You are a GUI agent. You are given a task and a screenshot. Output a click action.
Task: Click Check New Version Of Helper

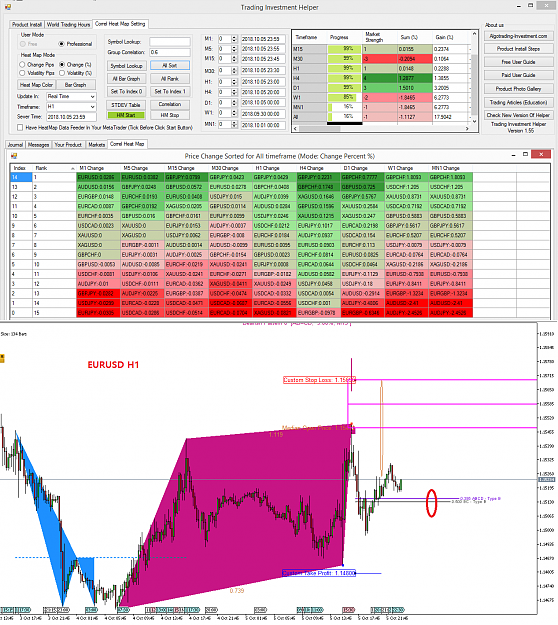point(519,115)
